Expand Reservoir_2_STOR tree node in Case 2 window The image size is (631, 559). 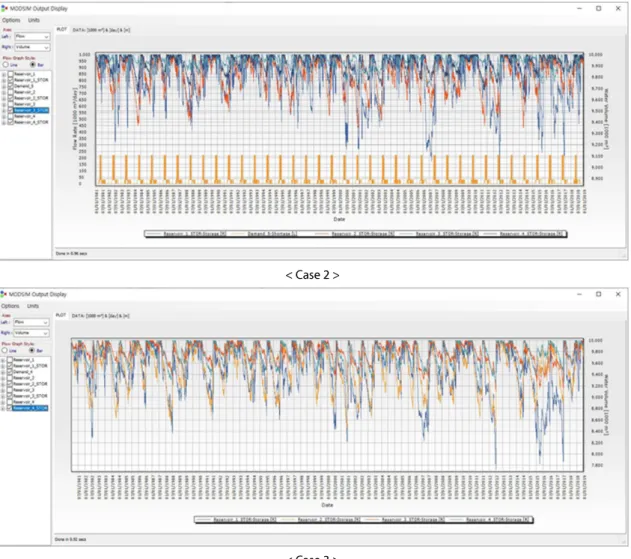(4, 99)
